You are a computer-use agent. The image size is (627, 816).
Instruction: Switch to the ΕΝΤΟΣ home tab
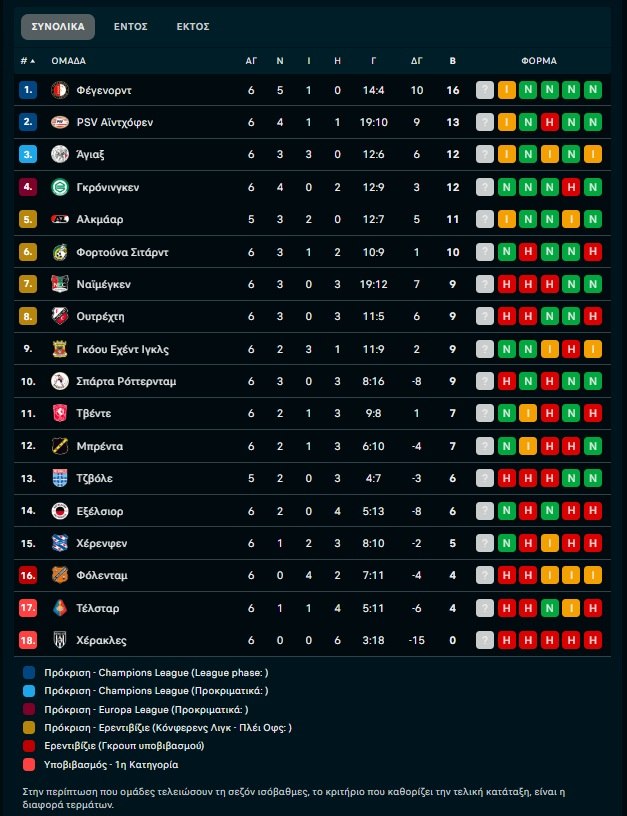coord(131,27)
